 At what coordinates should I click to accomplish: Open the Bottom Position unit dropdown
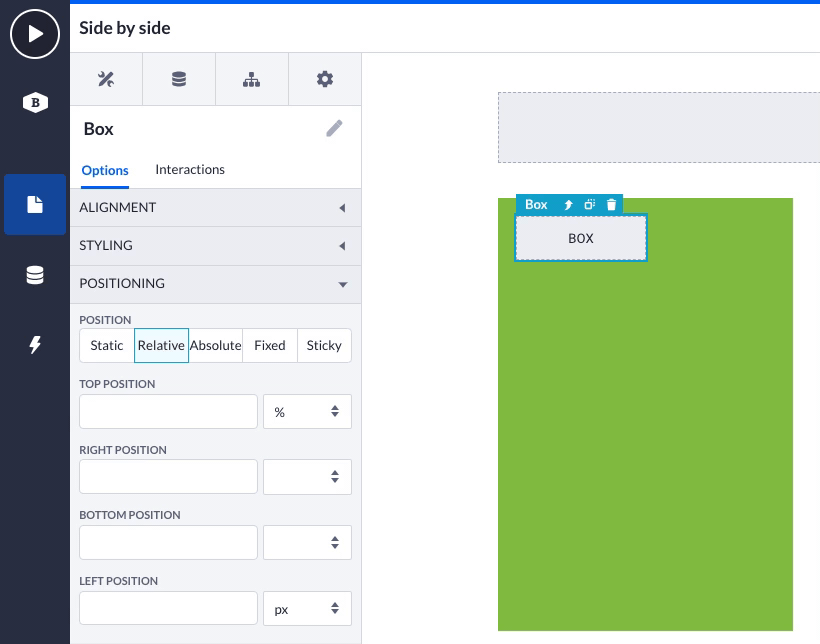click(x=308, y=543)
